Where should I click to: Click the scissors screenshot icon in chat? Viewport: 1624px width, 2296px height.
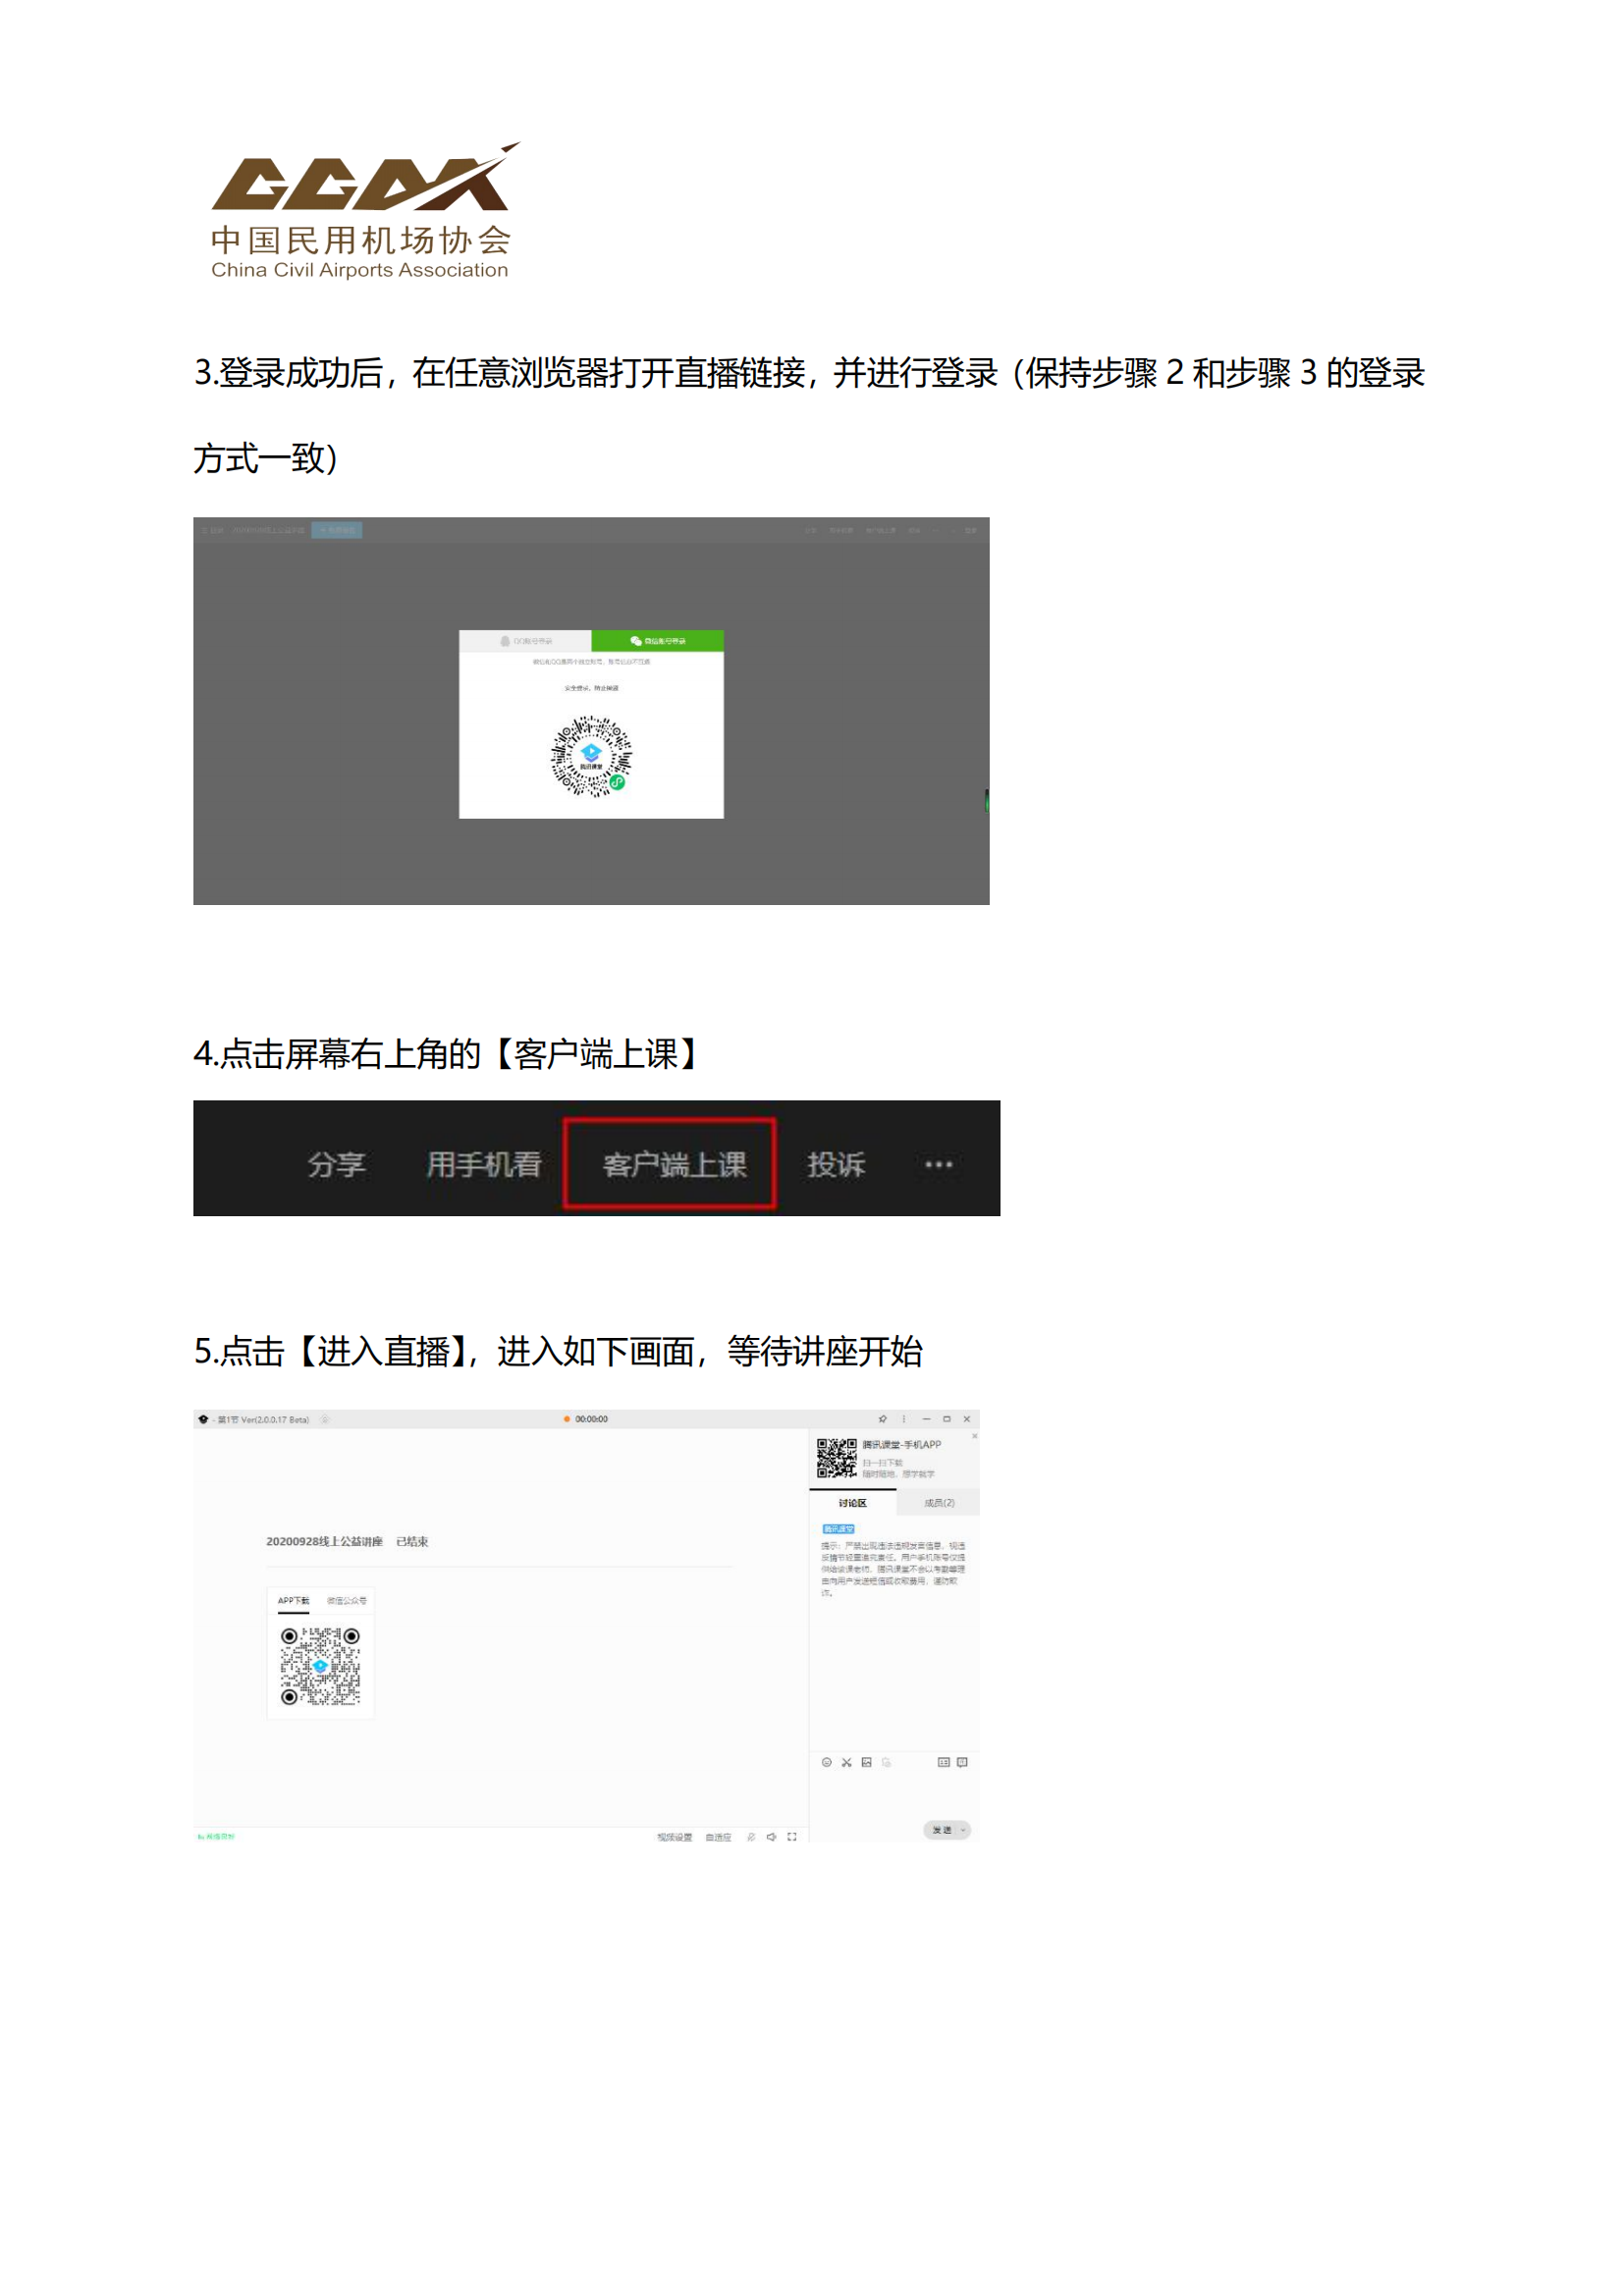pos(846,1762)
